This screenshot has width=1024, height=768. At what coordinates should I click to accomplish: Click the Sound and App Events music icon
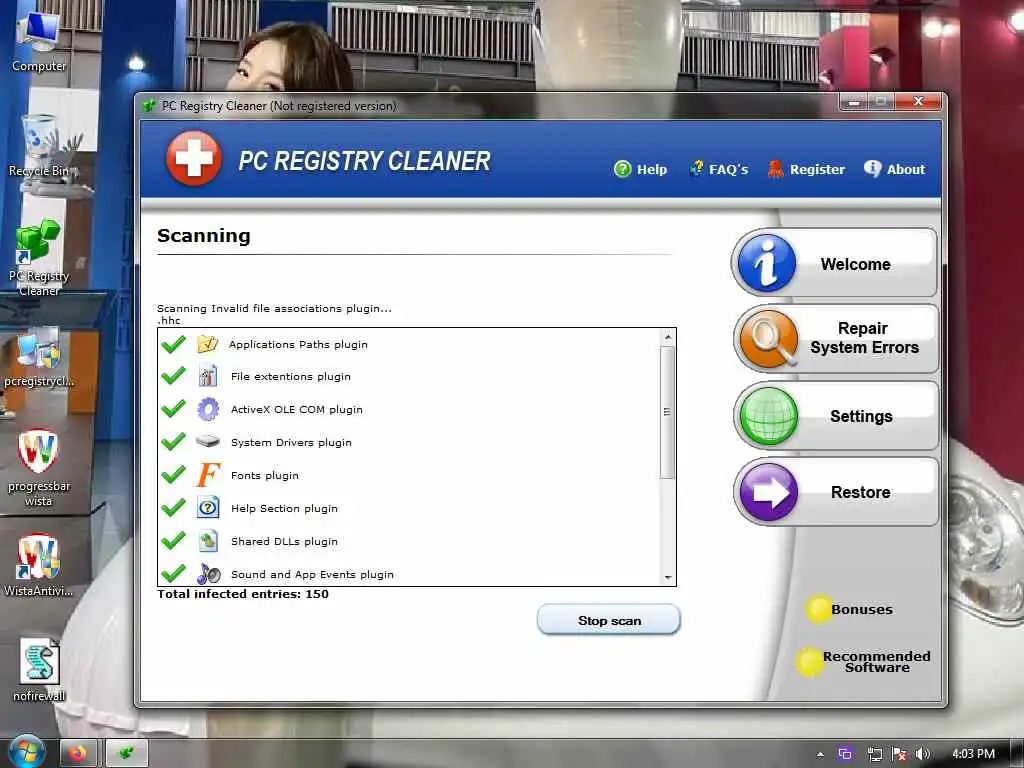tap(208, 573)
